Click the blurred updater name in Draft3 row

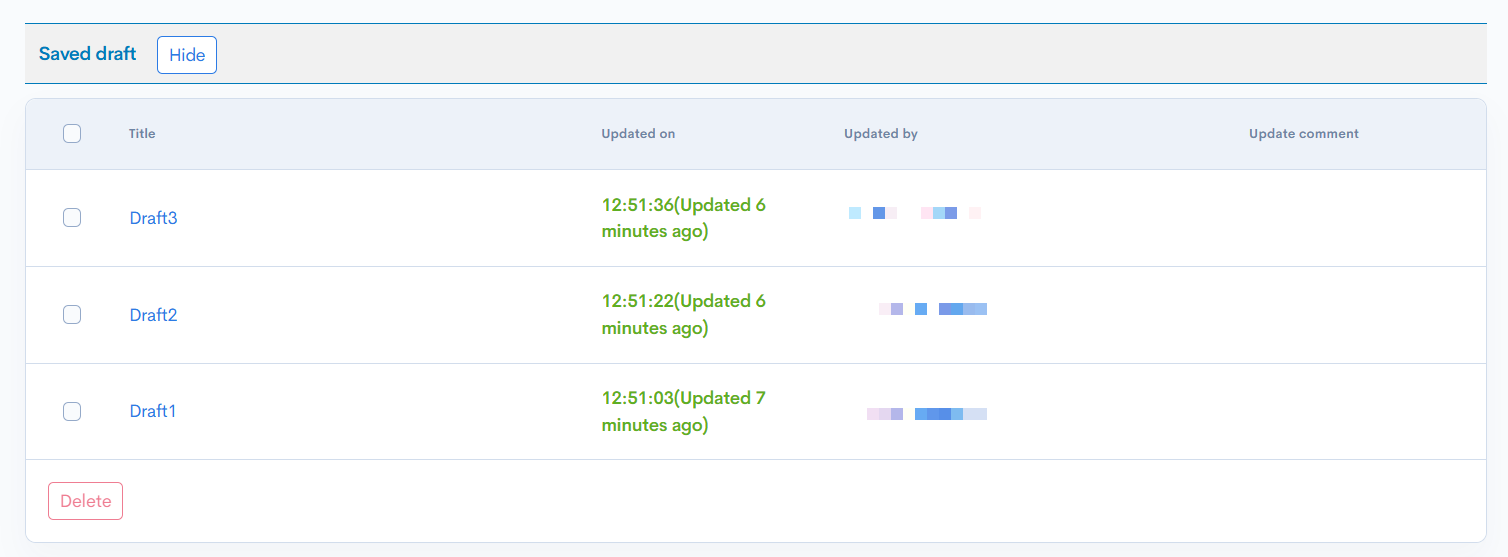(x=915, y=213)
